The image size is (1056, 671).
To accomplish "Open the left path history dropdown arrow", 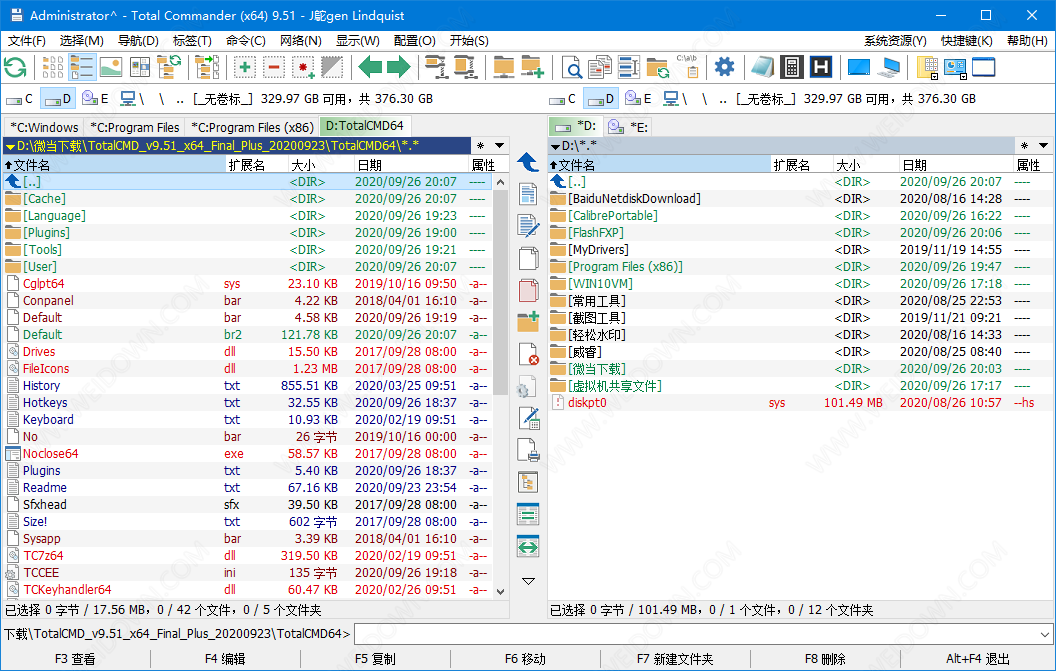I will (499, 146).
